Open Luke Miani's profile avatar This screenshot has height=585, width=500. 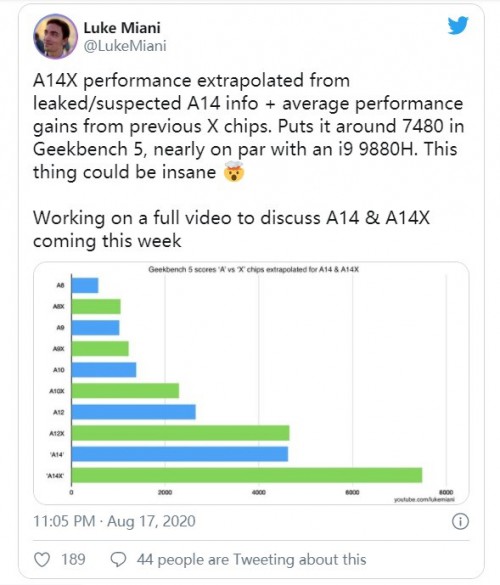click(x=55, y=37)
